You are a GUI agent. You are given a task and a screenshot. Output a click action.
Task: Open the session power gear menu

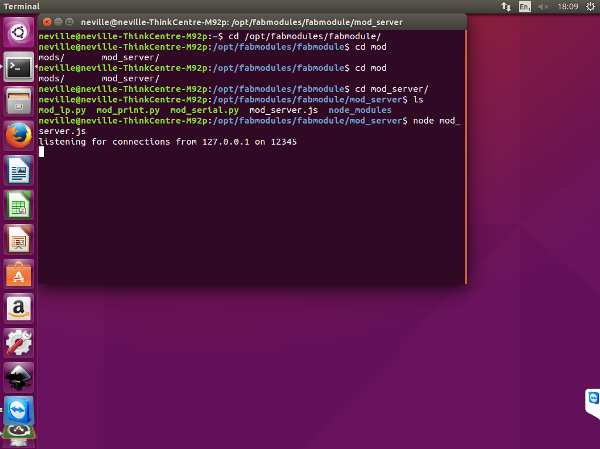coord(590,7)
